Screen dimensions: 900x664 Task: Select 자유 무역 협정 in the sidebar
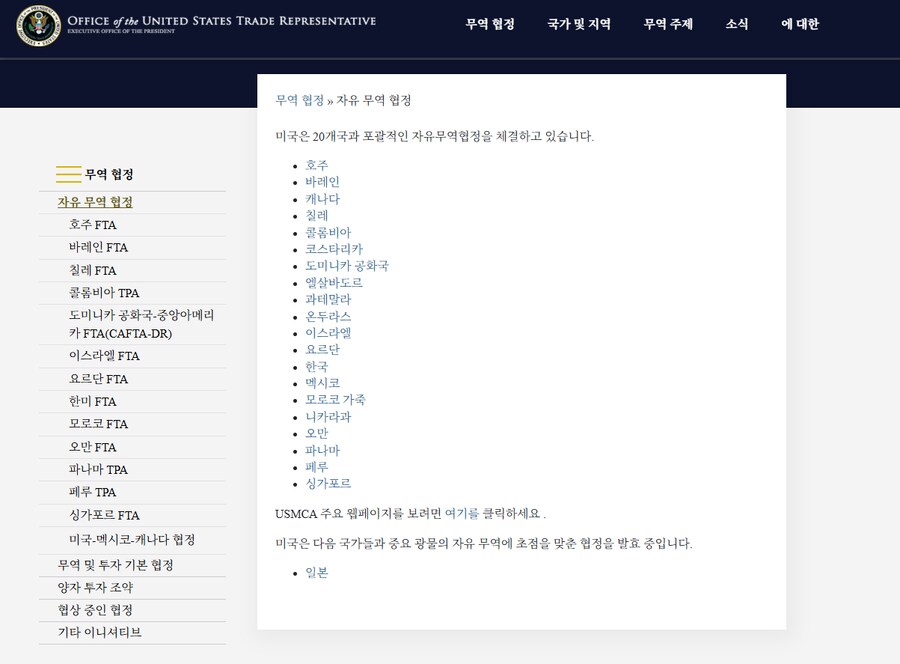click(95, 202)
